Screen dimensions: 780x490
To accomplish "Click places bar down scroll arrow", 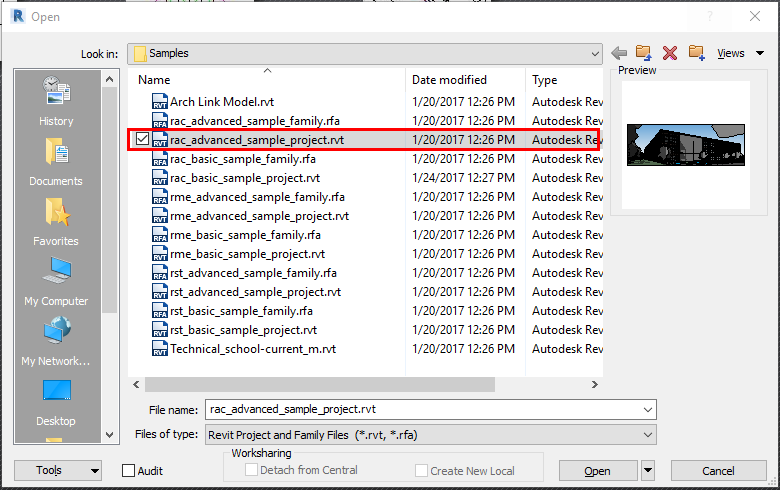I will (x=109, y=435).
